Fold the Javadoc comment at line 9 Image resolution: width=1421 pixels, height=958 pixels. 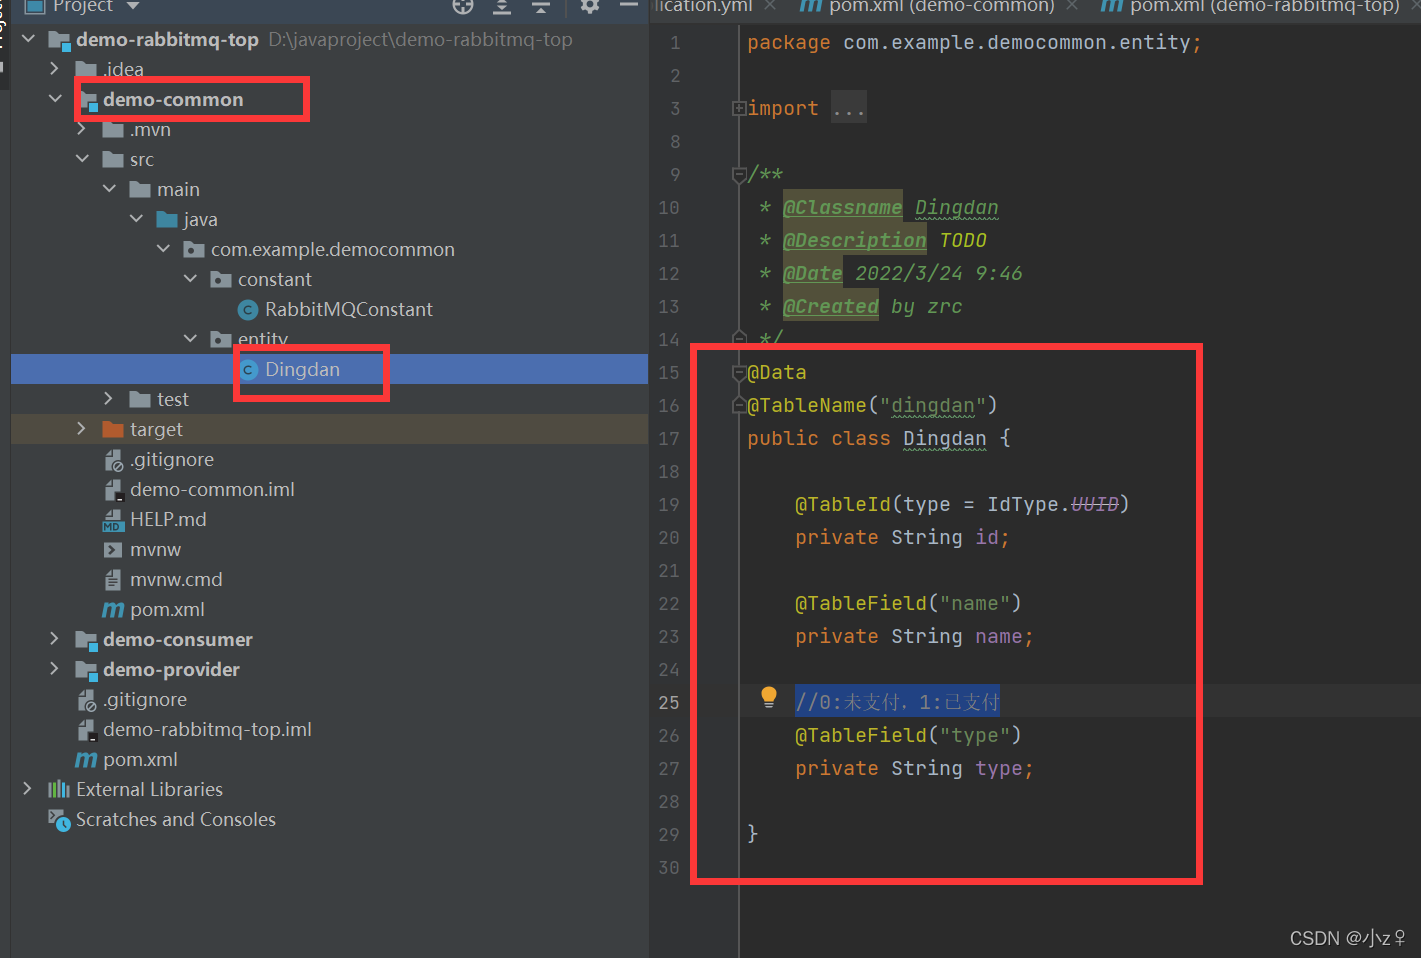pos(739,175)
